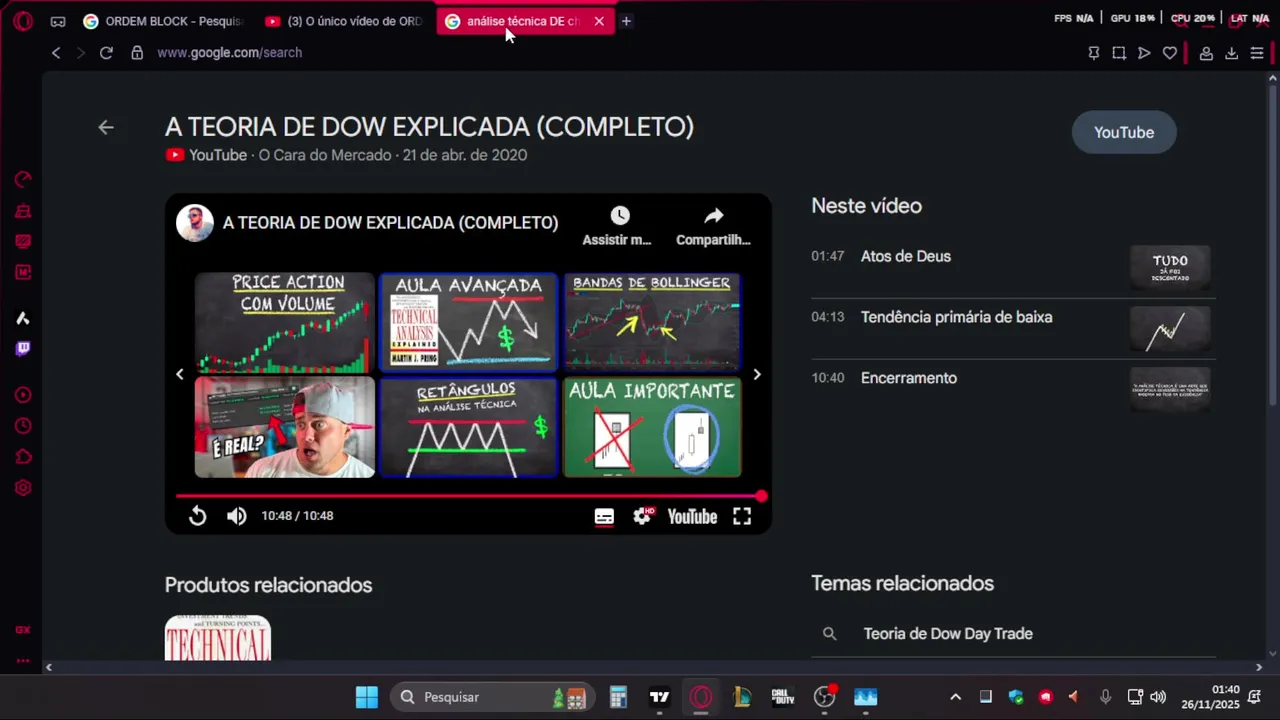
Task: Click the Watch later clock icon
Action: (x=620, y=216)
